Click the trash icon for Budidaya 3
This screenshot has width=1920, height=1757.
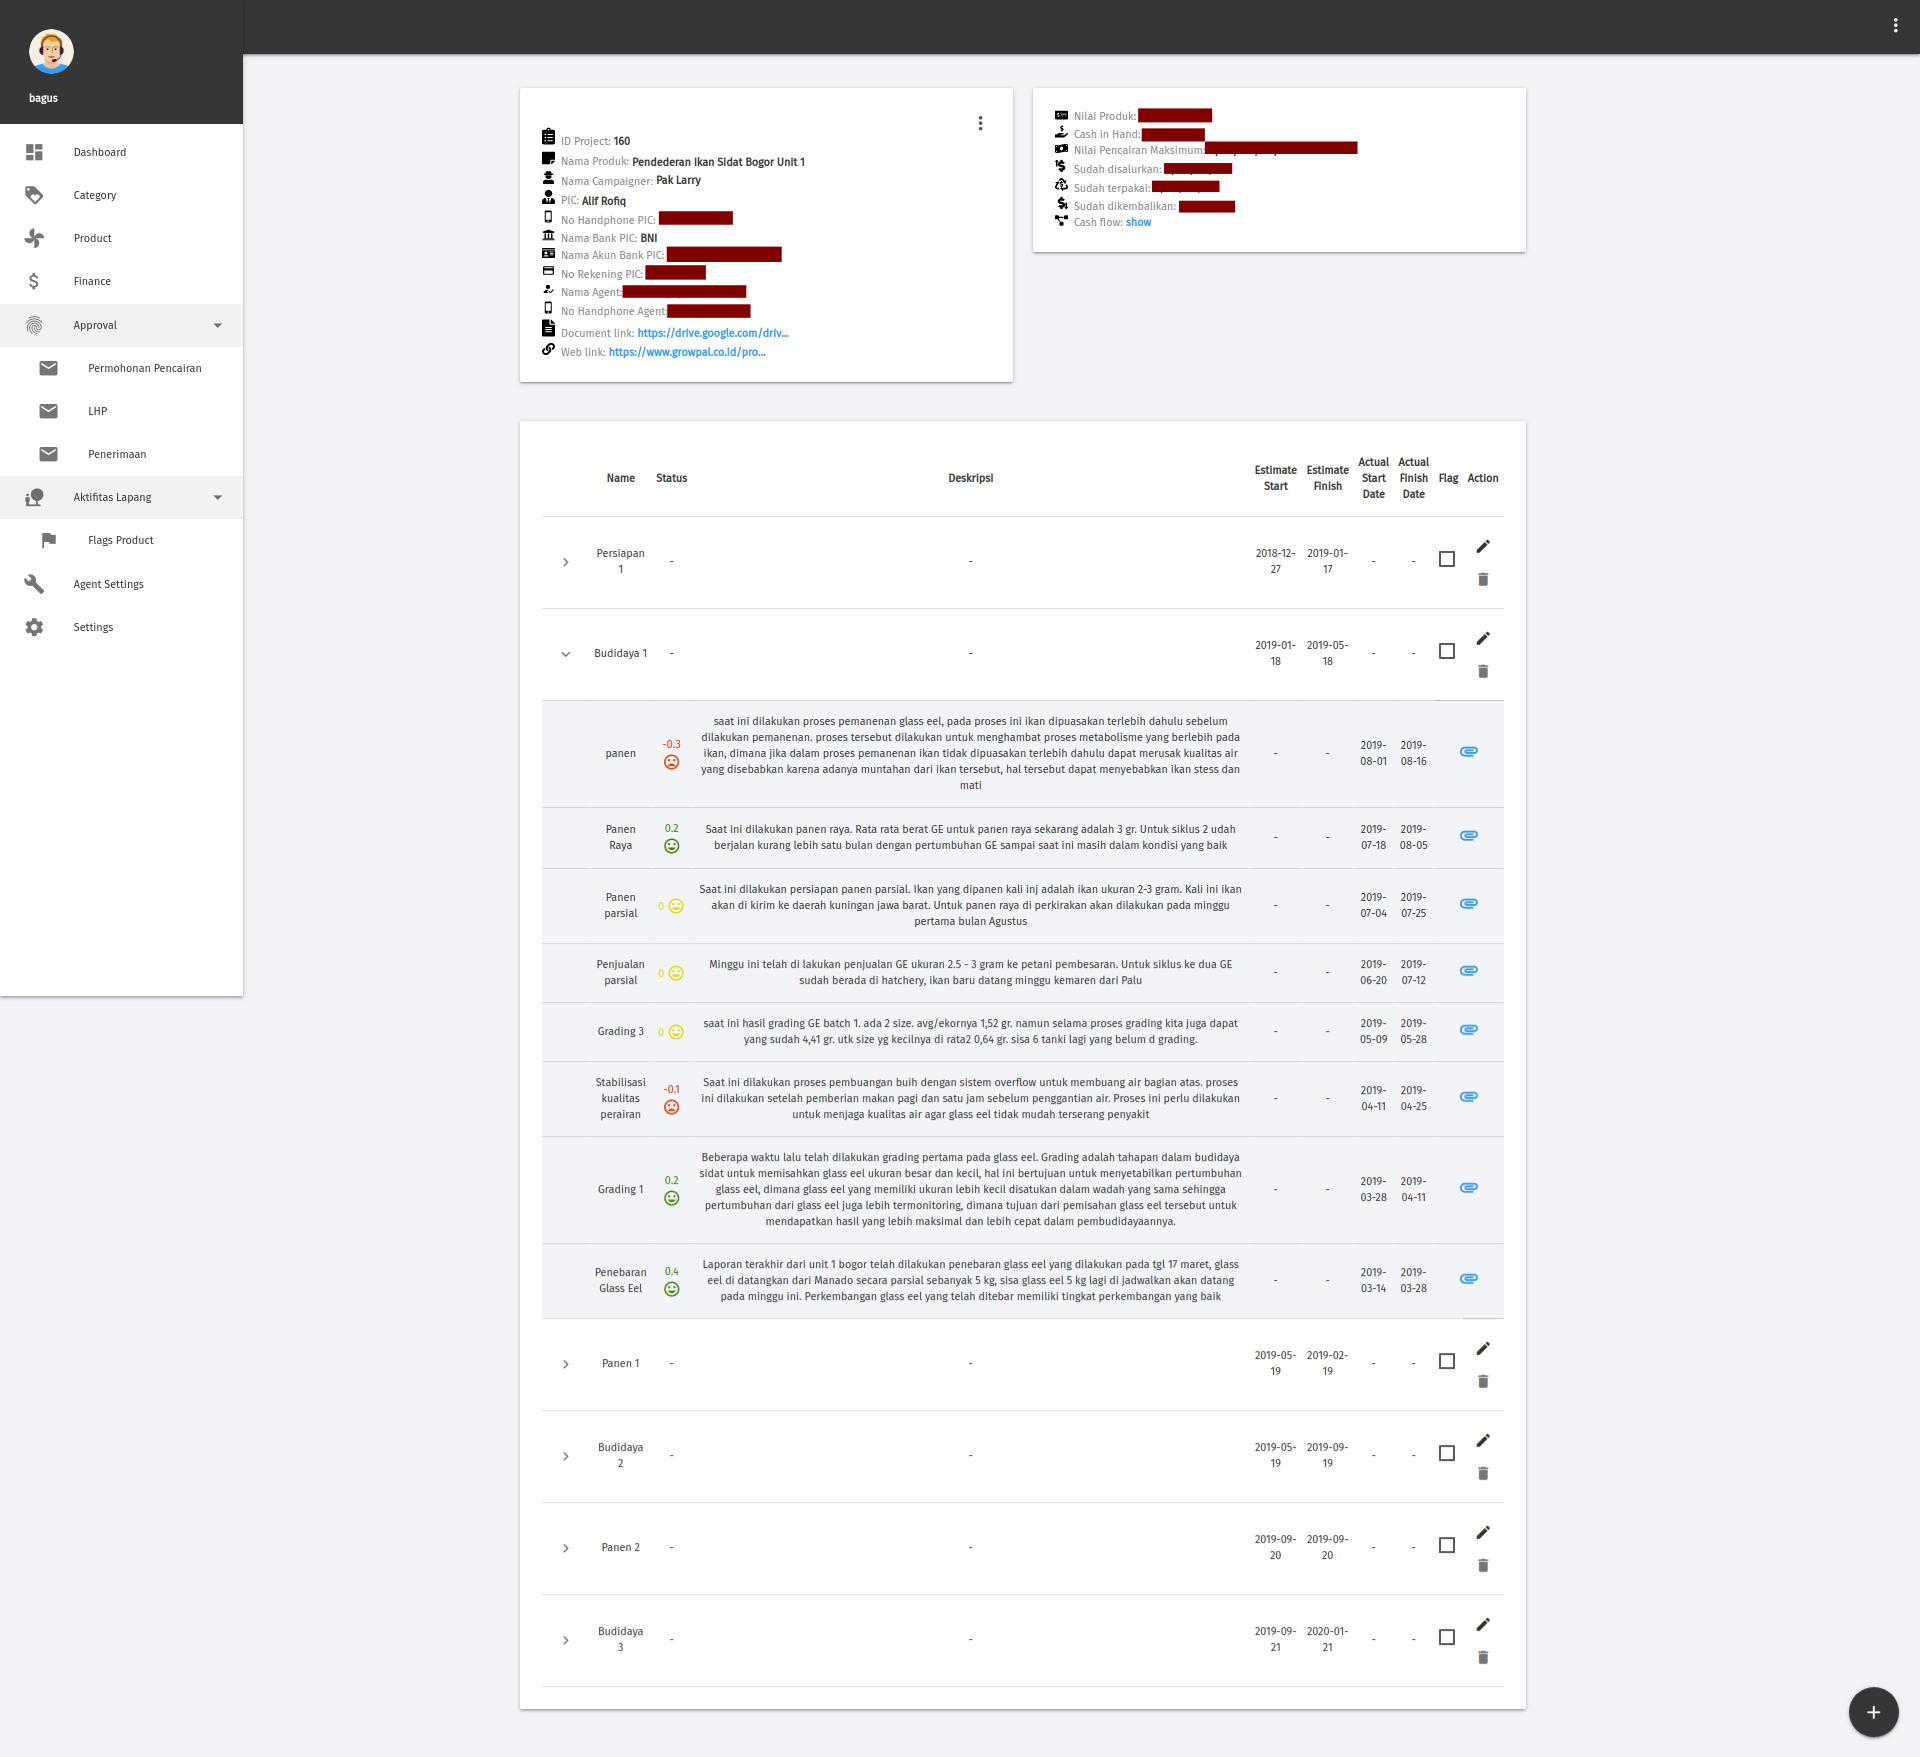click(1483, 1658)
